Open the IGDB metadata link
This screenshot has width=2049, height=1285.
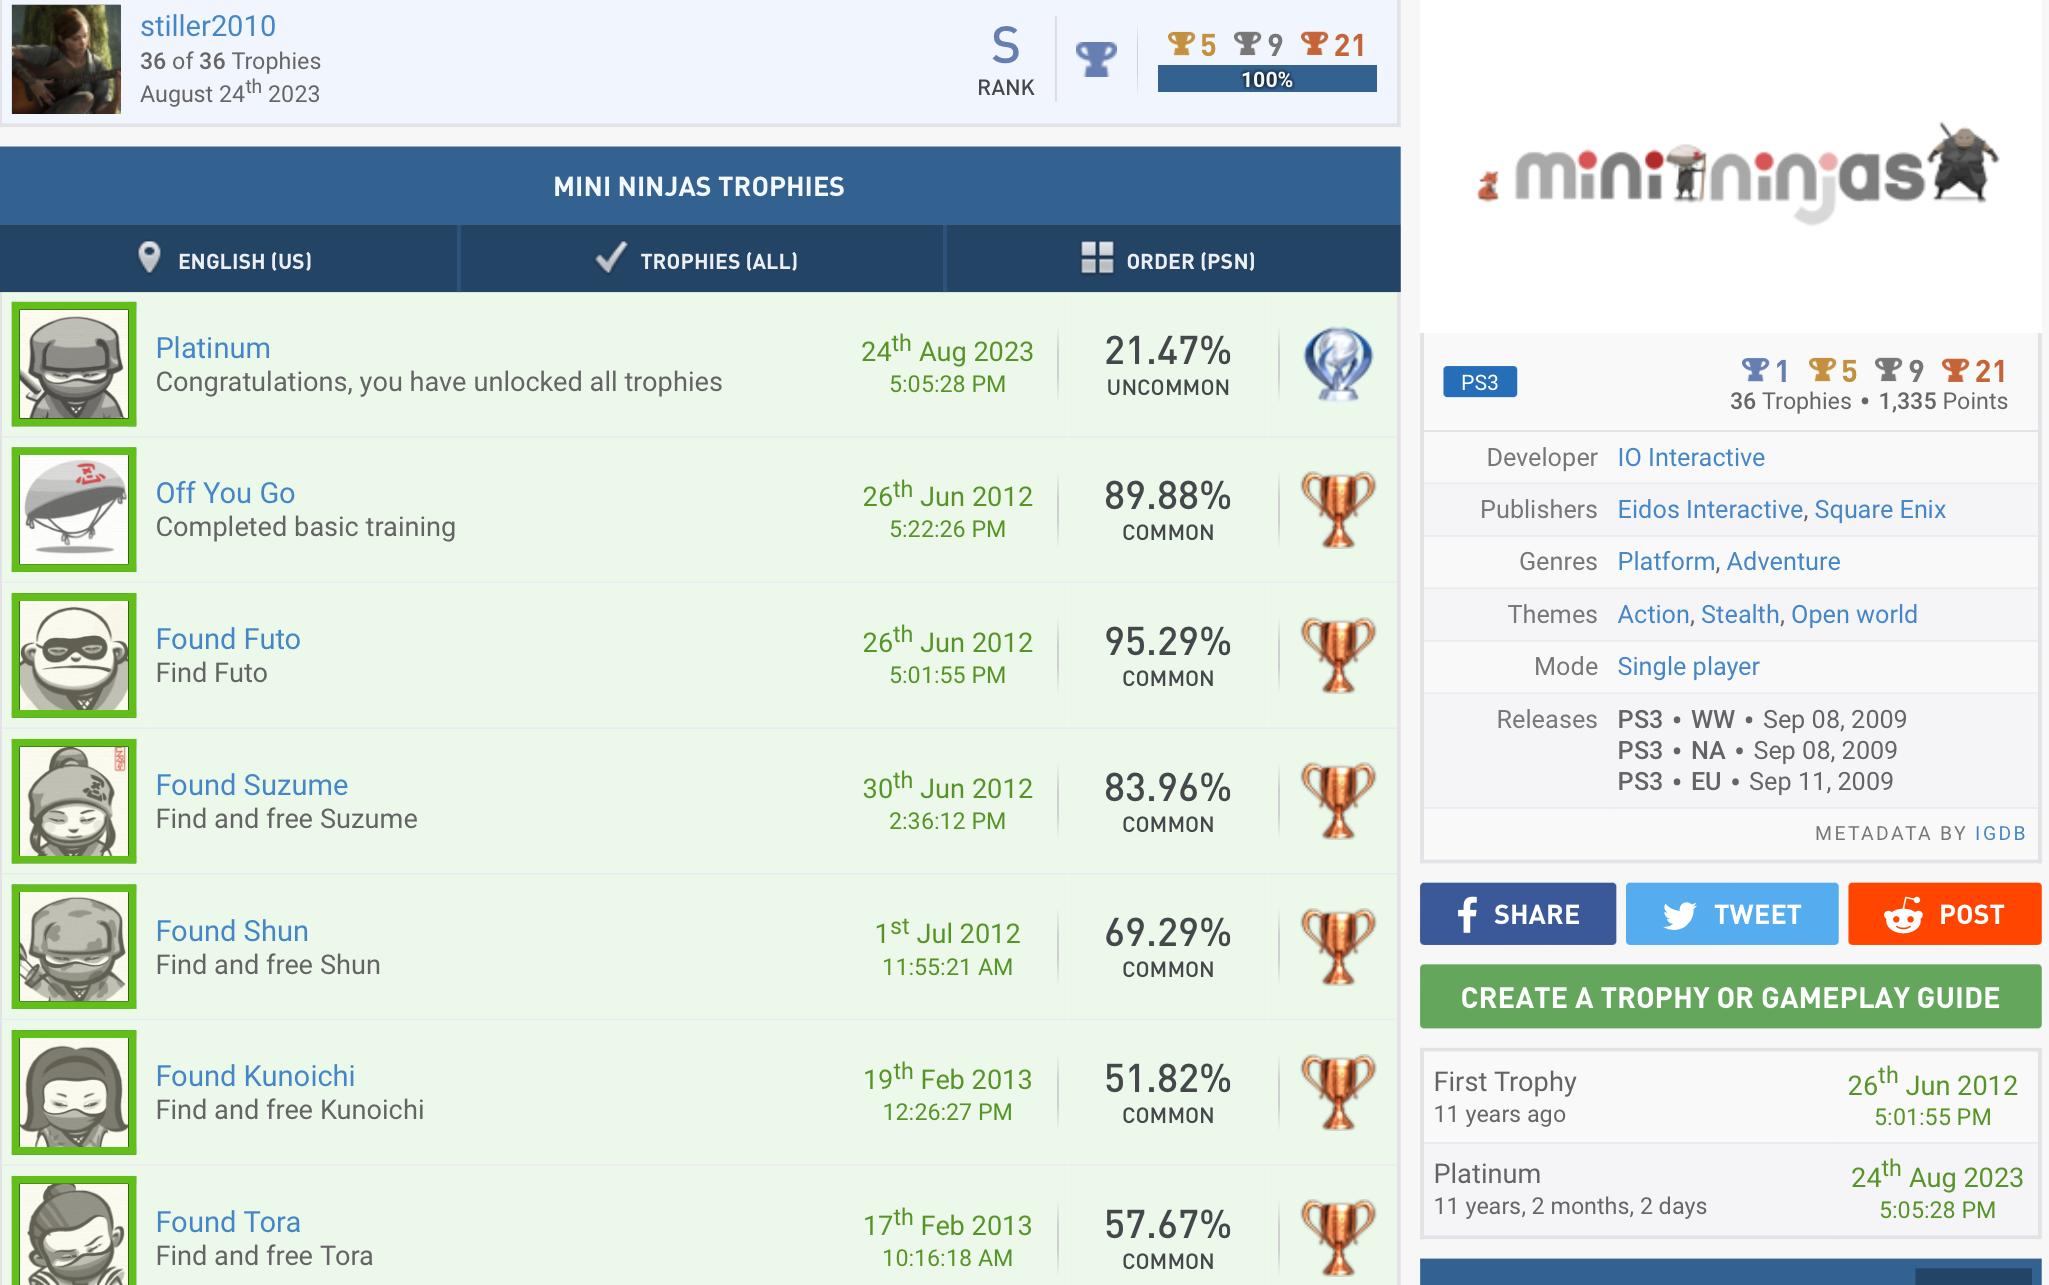[x=2000, y=833]
